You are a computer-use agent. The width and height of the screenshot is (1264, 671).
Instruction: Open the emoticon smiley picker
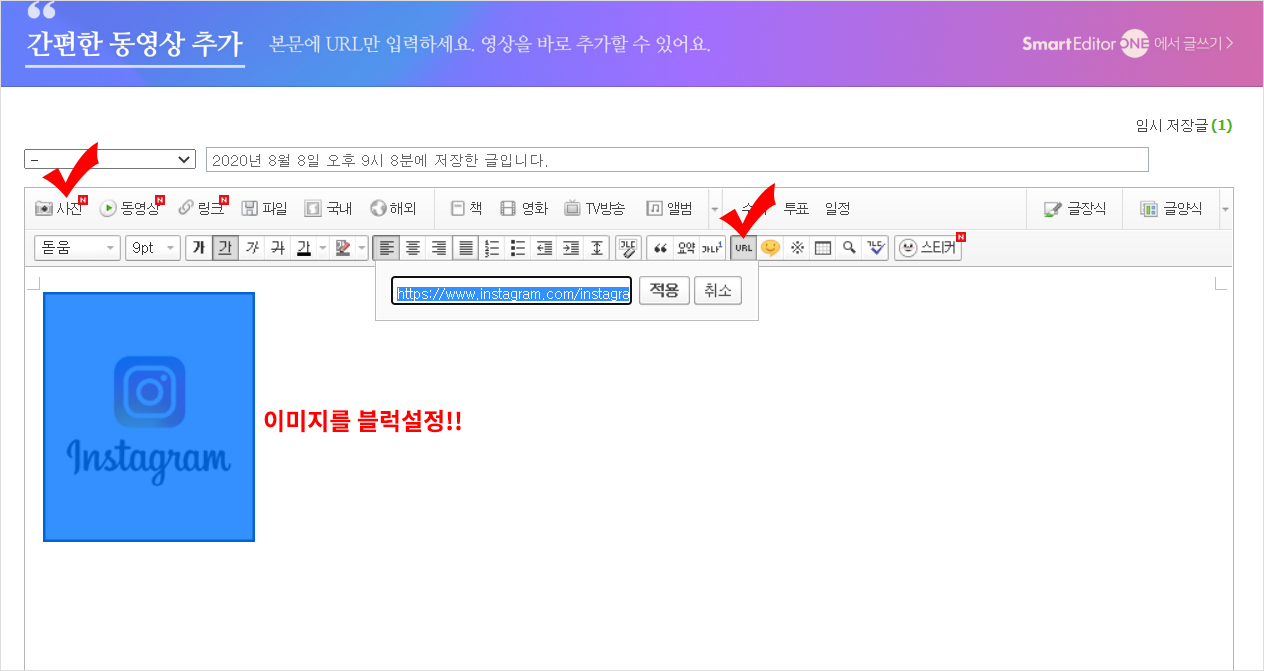click(770, 248)
